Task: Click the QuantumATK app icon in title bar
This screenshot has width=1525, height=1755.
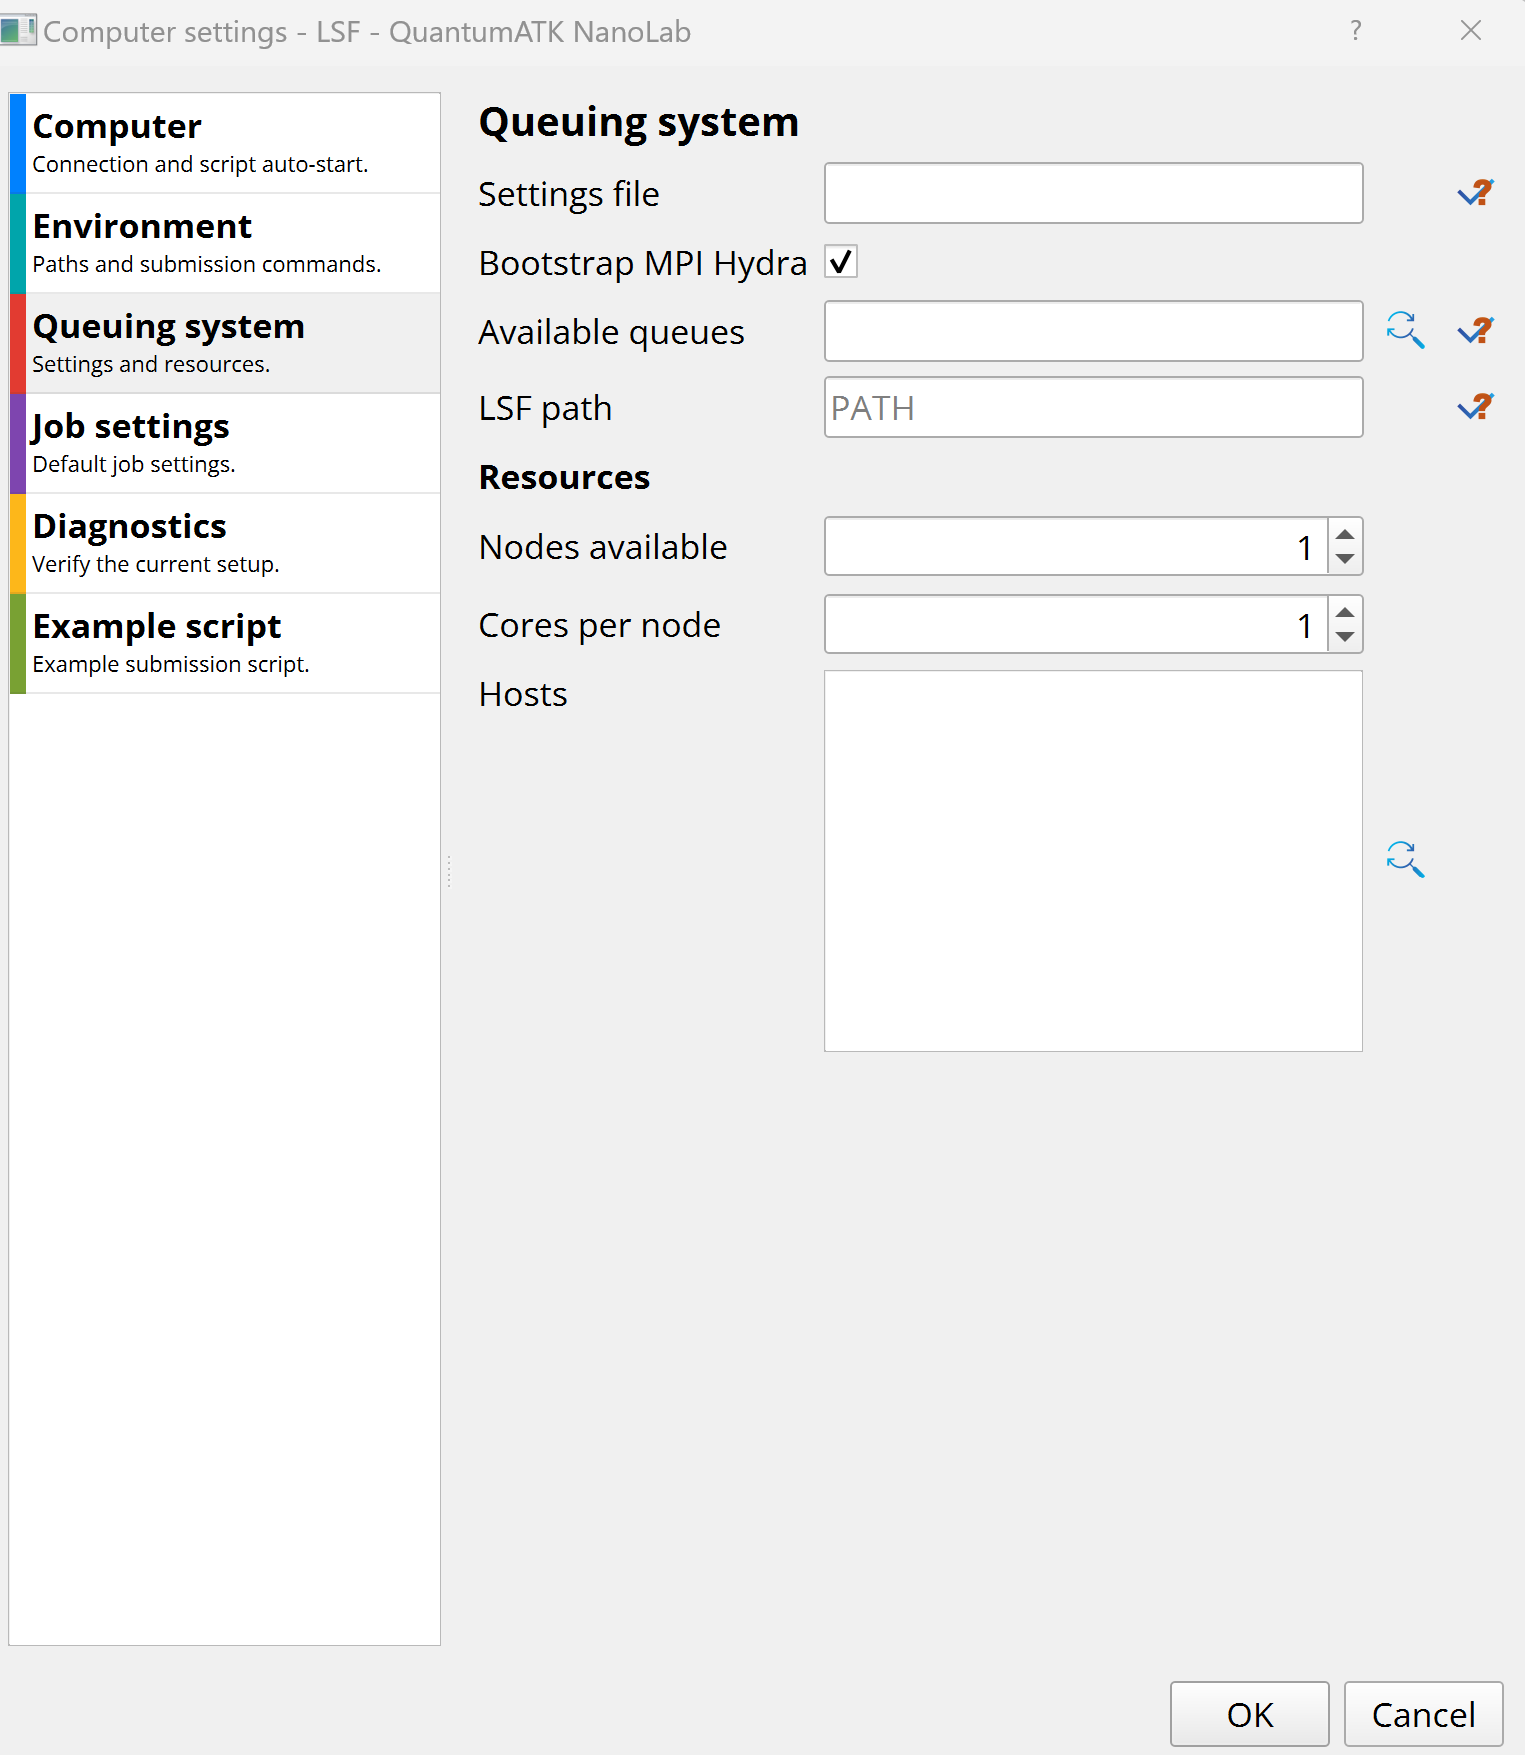Action: point(18,30)
